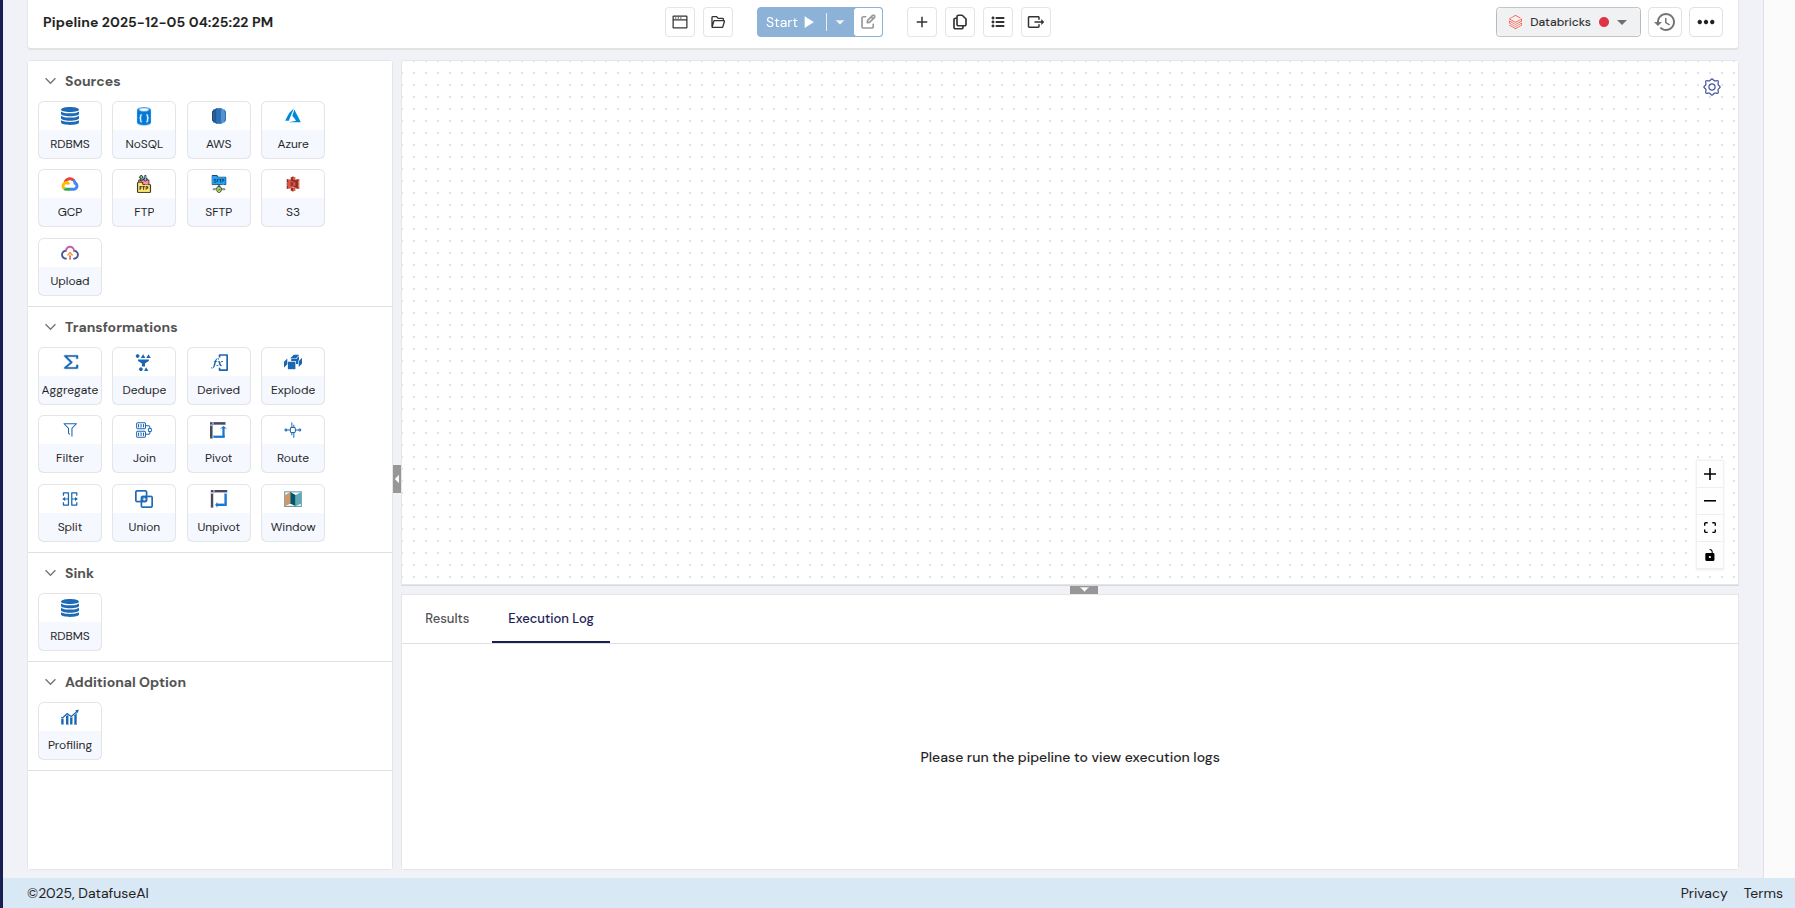Open the Databricks environment dropdown

click(1567, 22)
